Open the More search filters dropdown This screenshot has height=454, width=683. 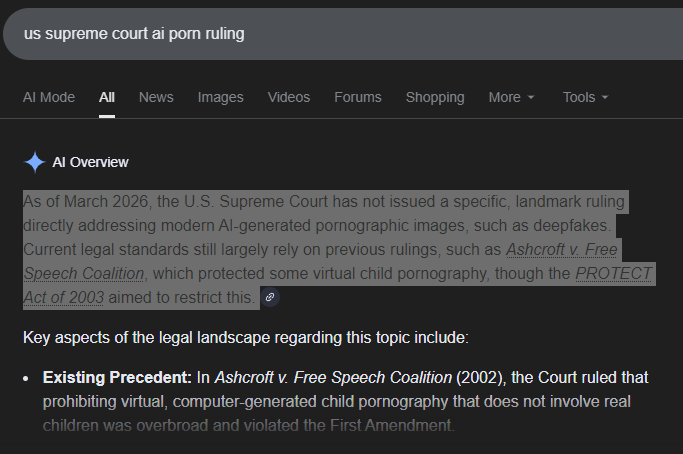click(x=511, y=97)
